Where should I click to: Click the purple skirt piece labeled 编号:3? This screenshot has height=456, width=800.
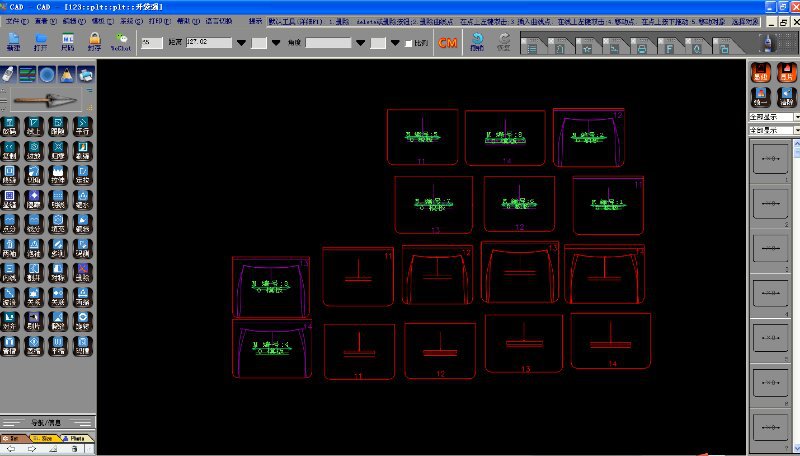[271, 287]
